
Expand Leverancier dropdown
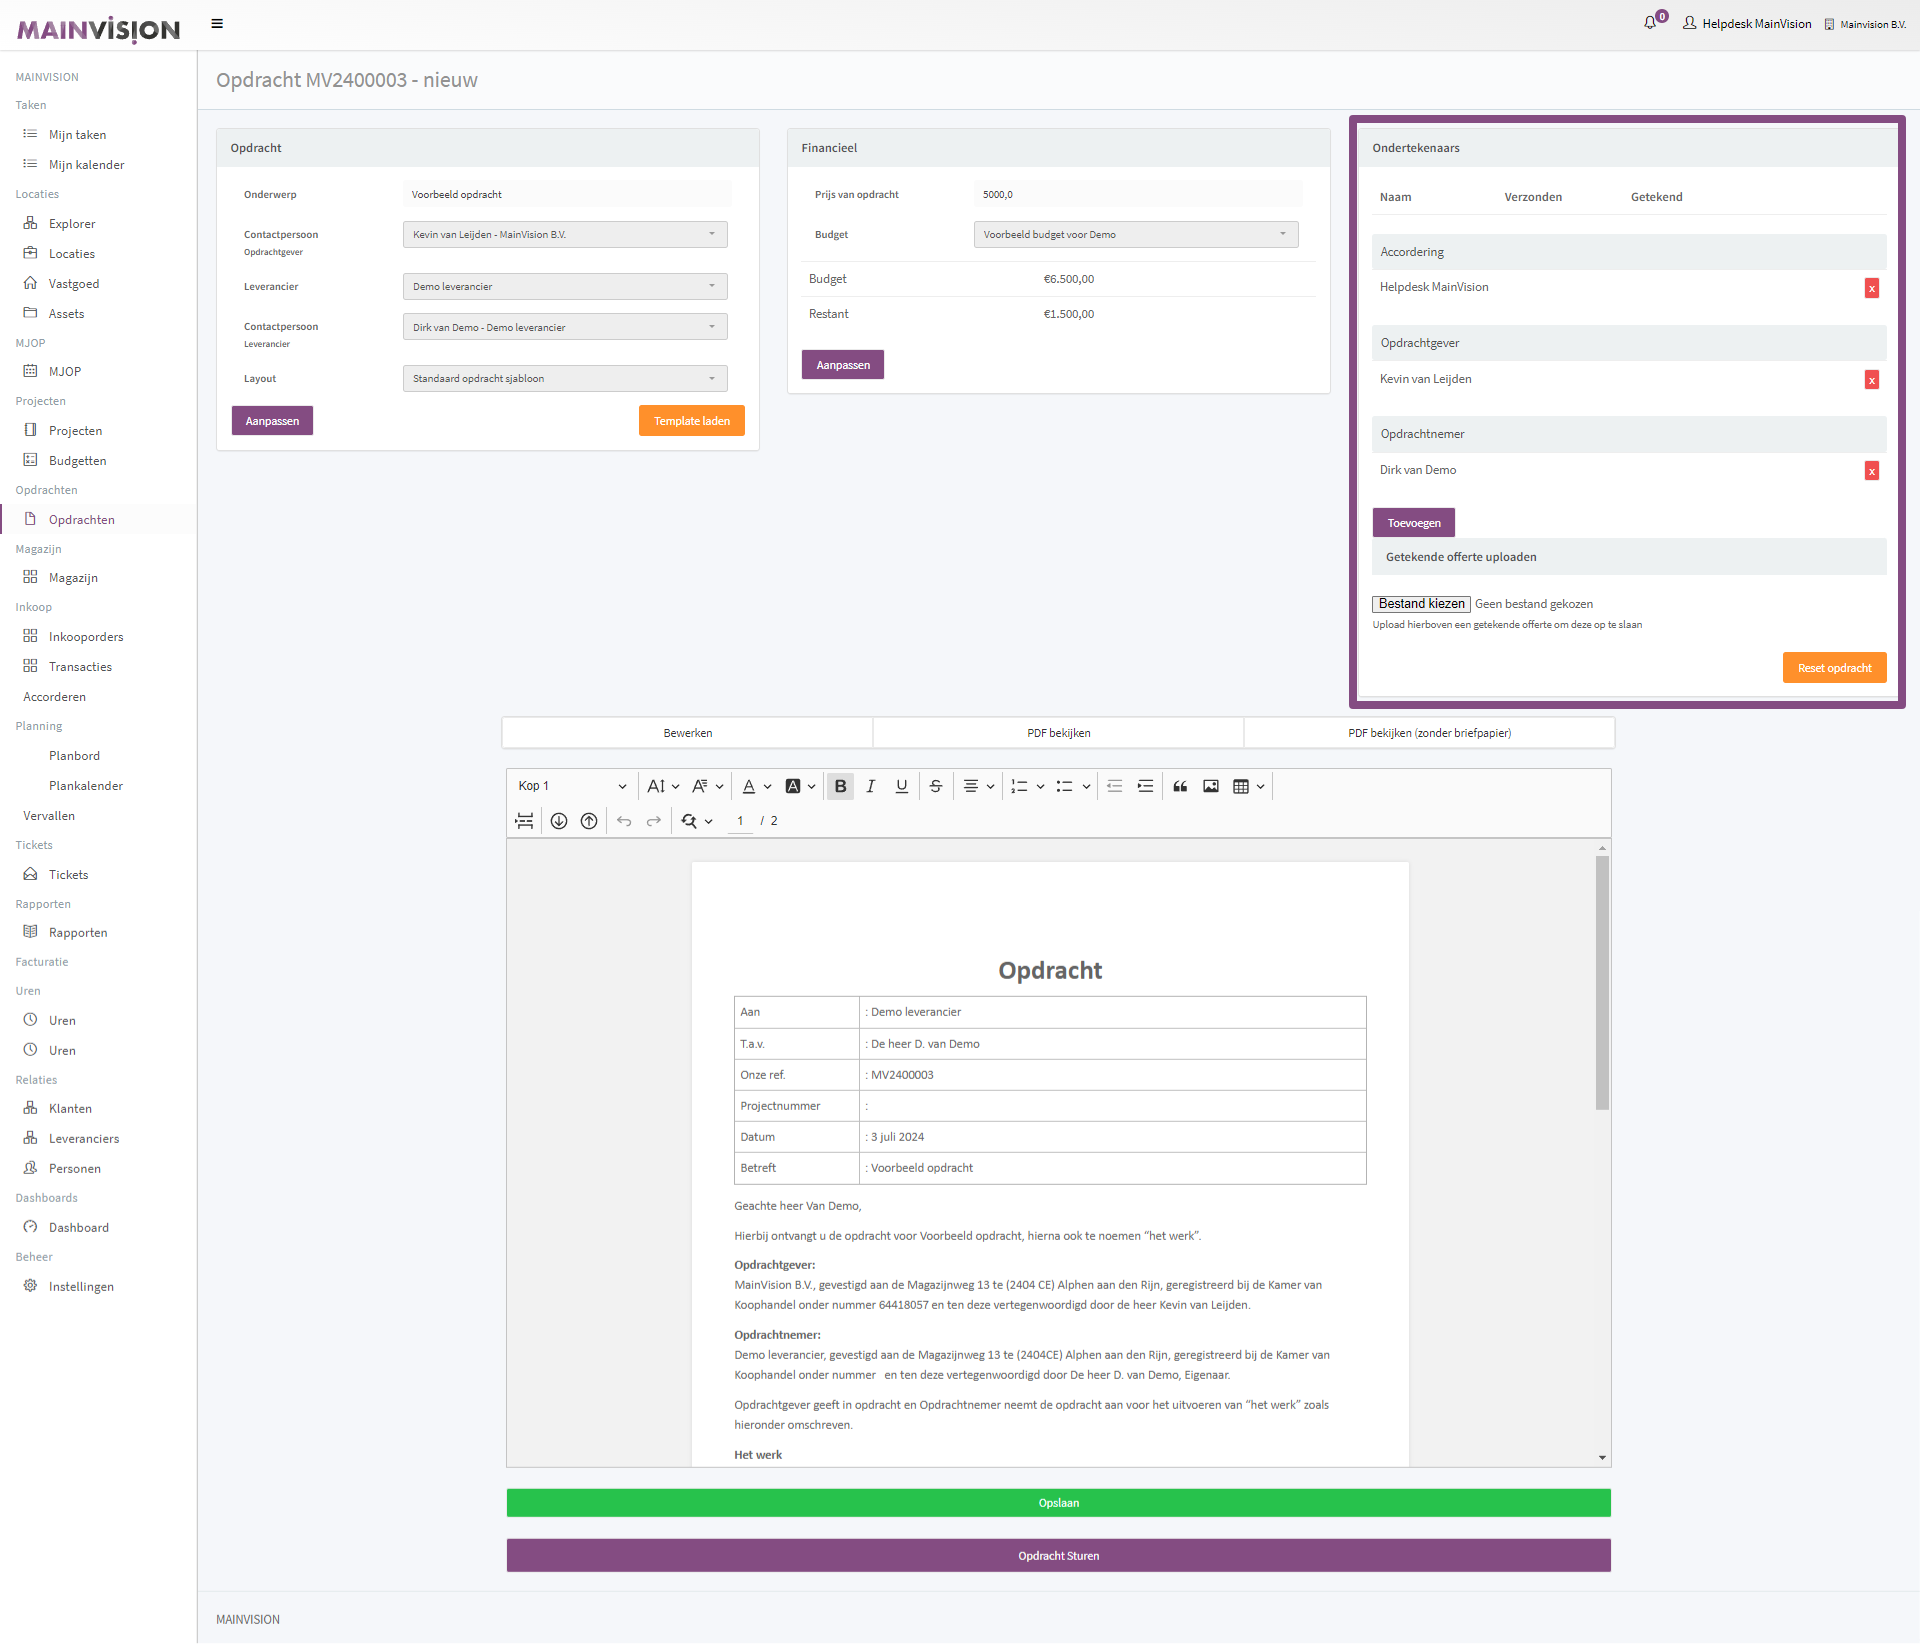565,287
